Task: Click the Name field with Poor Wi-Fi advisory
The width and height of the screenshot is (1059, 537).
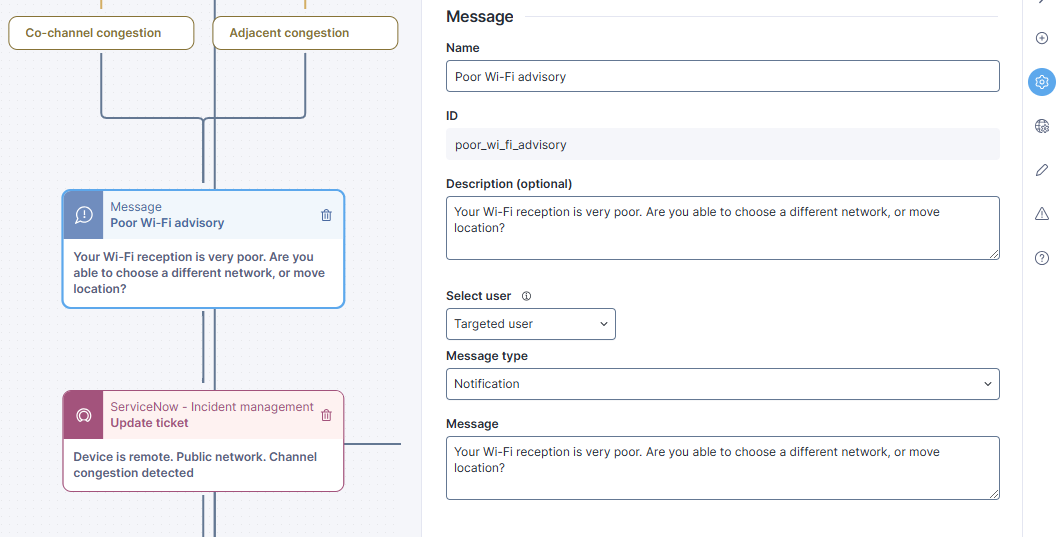Action: click(x=722, y=76)
